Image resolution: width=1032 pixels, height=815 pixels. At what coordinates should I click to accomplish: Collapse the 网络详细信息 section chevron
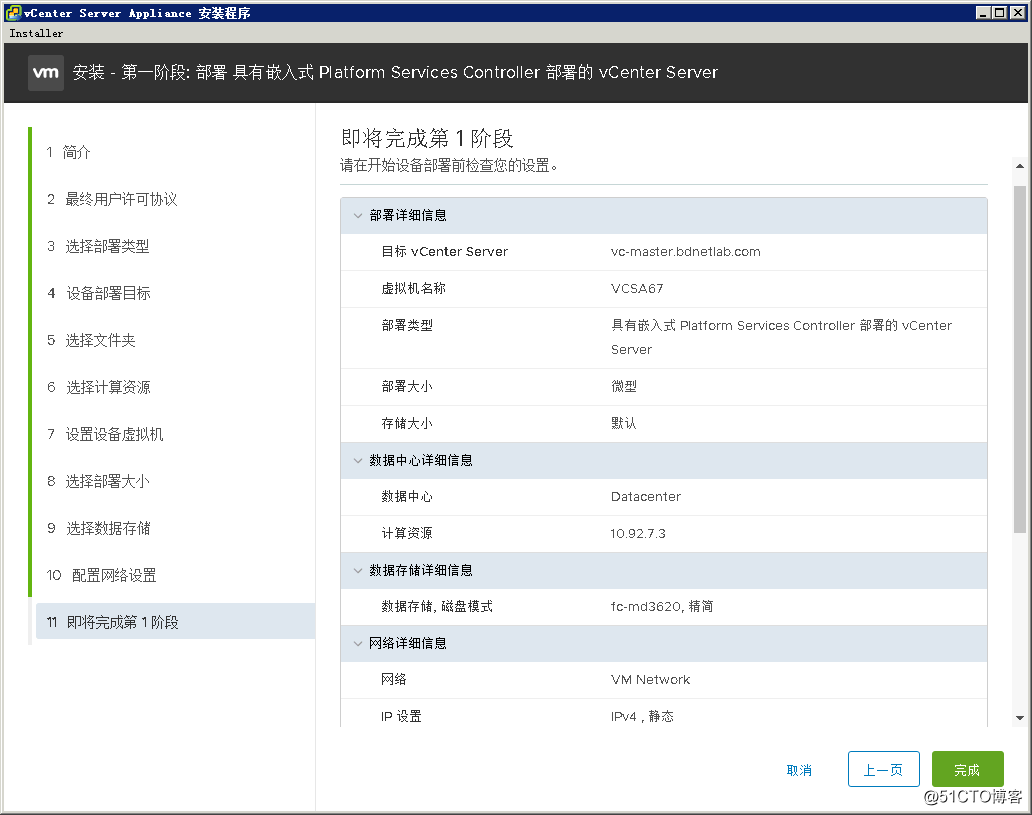358,643
